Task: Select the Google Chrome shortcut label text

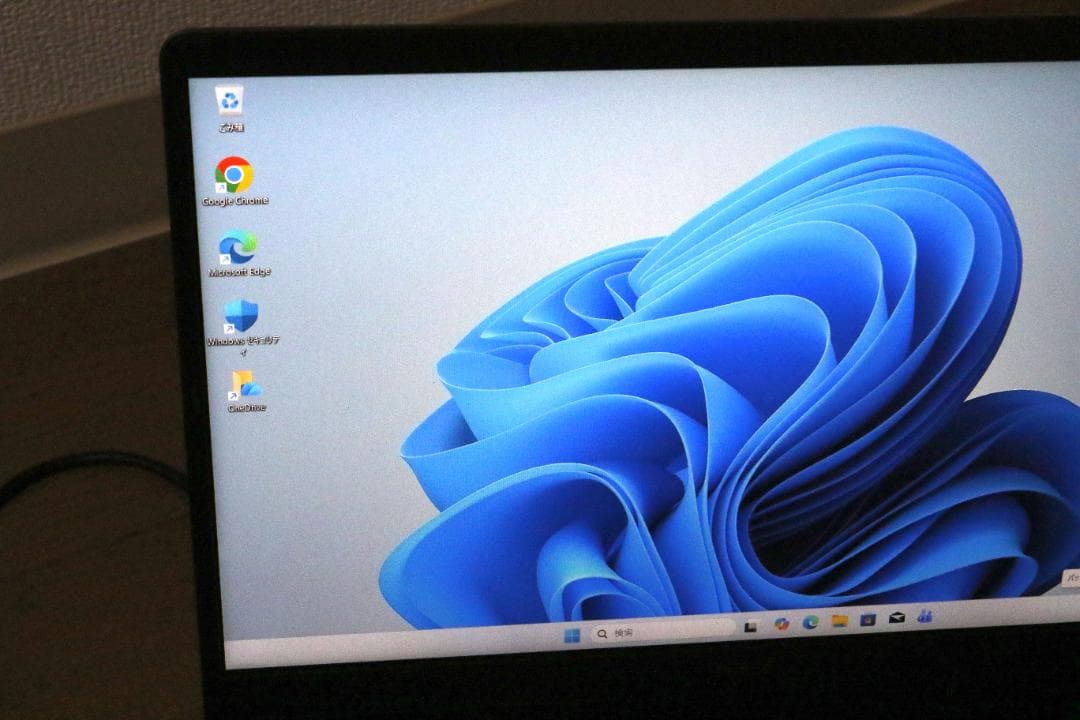Action: (x=233, y=200)
